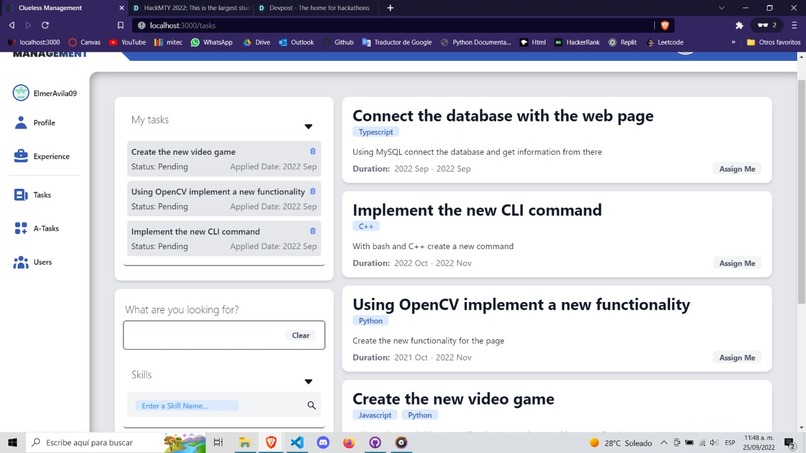Screen dimensions: 806x453
Task: Open the Create the new video game card title
Action: [453, 399]
